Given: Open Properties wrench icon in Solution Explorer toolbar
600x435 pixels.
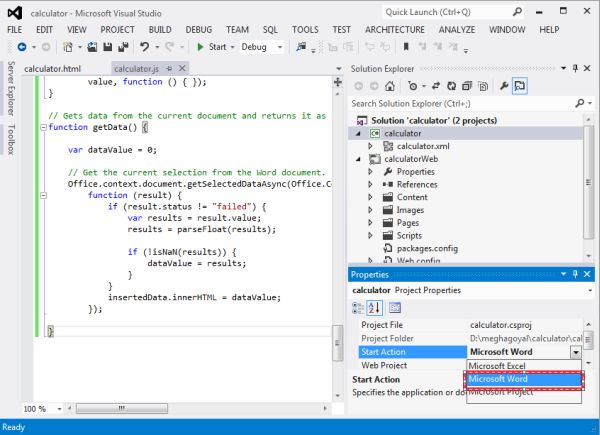Looking at the screenshot, I should coord(504,86).
